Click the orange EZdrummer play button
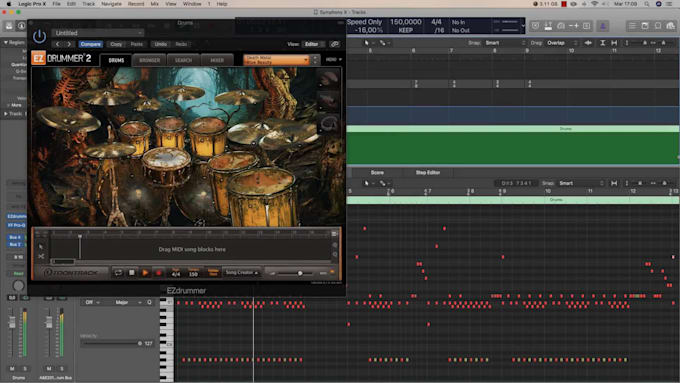 [x=145, y=272]
